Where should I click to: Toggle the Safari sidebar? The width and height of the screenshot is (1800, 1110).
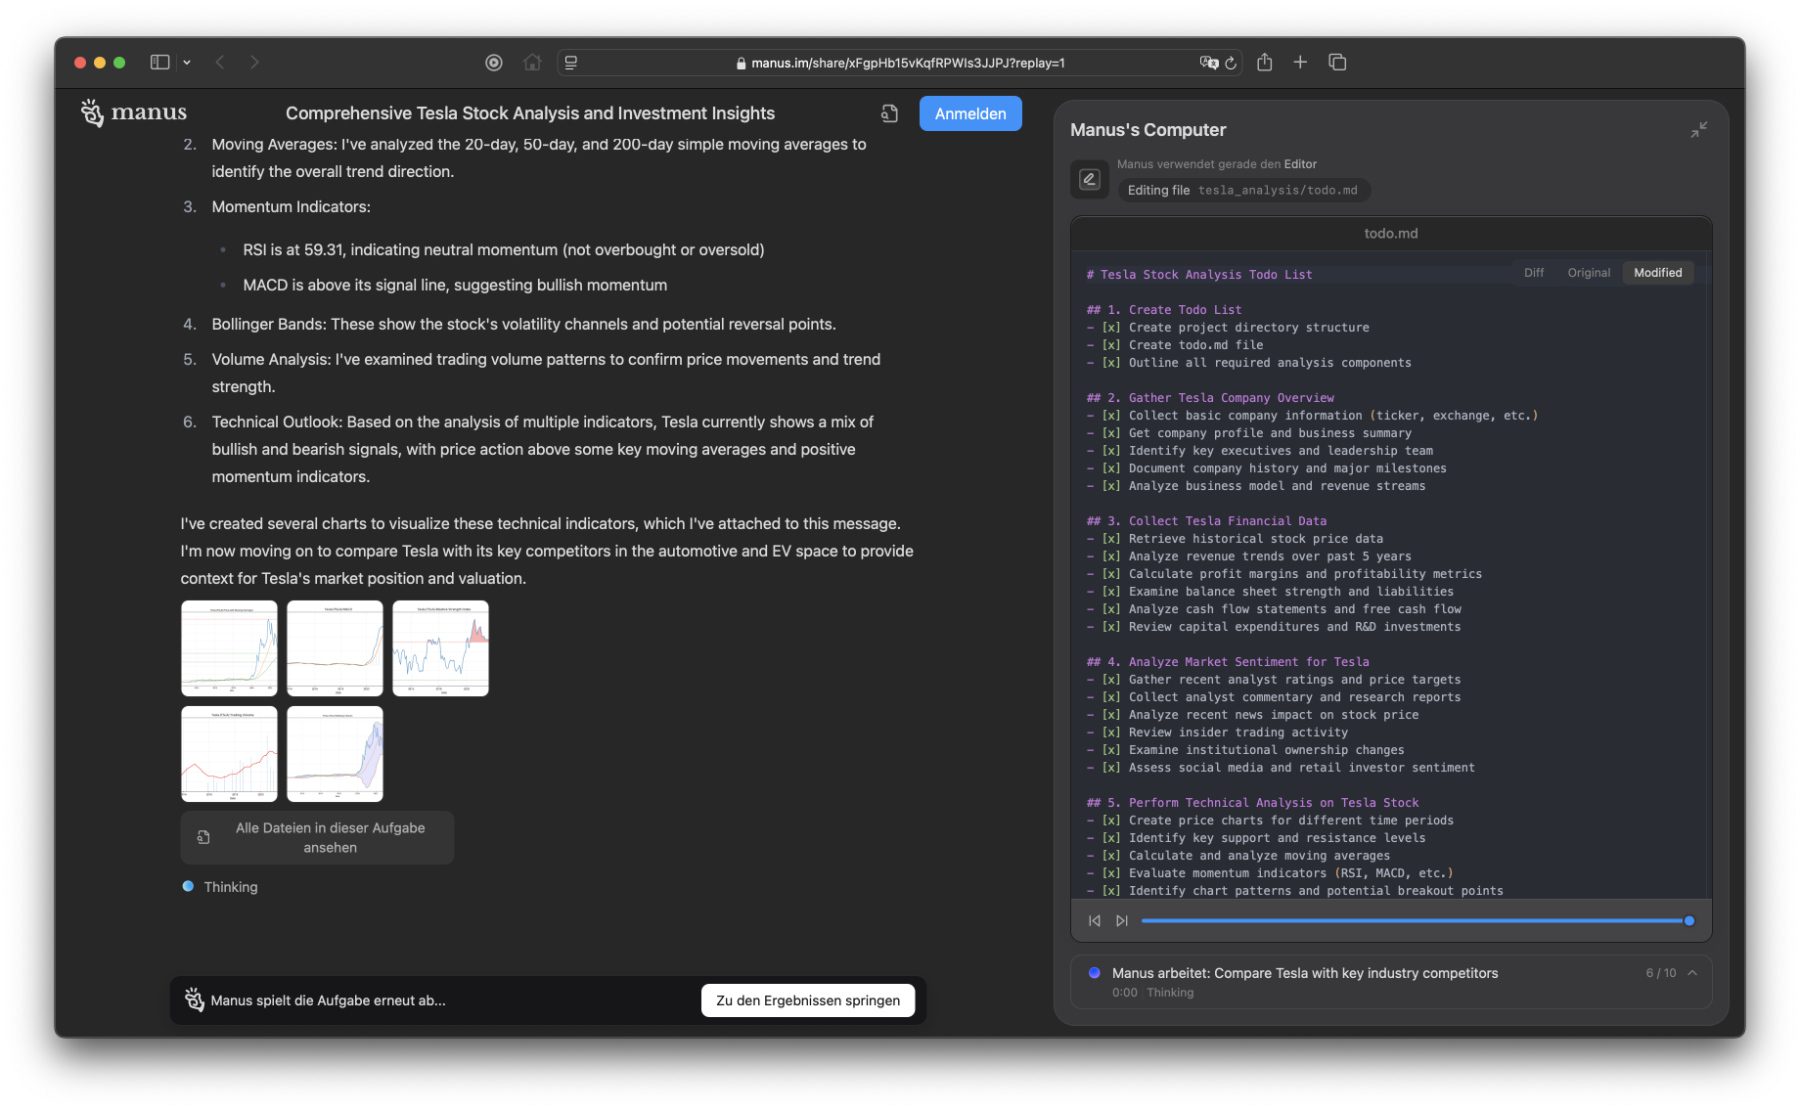click(x=159, y=62)
